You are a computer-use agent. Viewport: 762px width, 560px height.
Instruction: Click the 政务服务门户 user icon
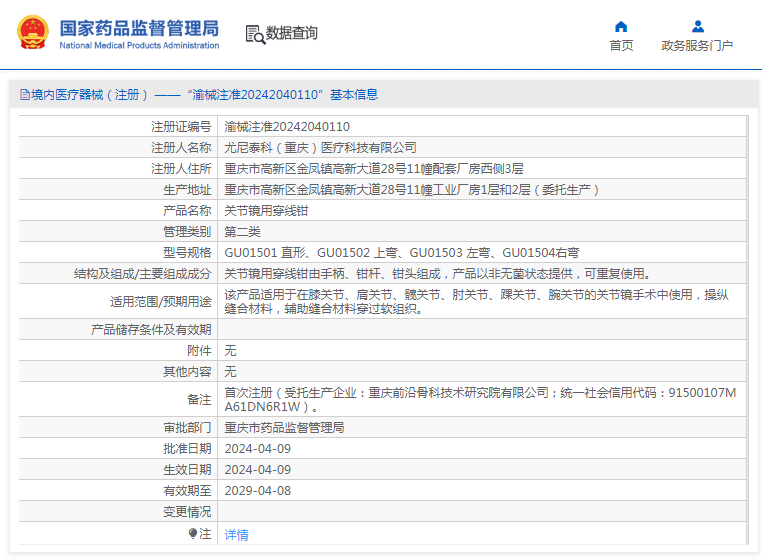pos(698,26)
